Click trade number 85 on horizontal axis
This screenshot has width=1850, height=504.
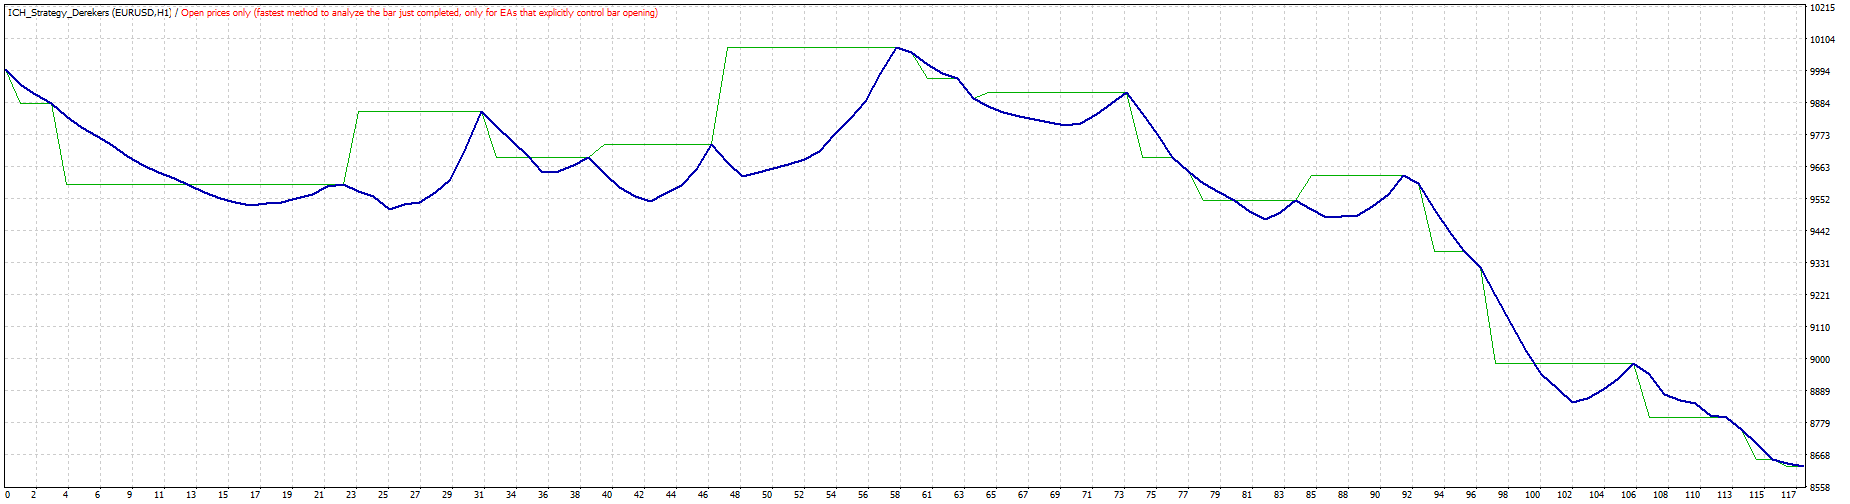(1311, 495)
